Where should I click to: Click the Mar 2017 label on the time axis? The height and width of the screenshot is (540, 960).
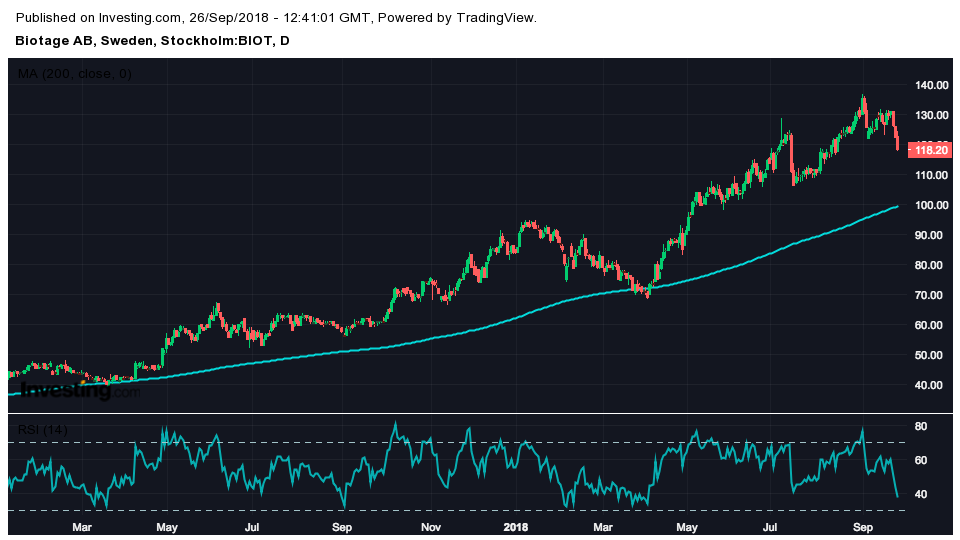click(82, 527)
